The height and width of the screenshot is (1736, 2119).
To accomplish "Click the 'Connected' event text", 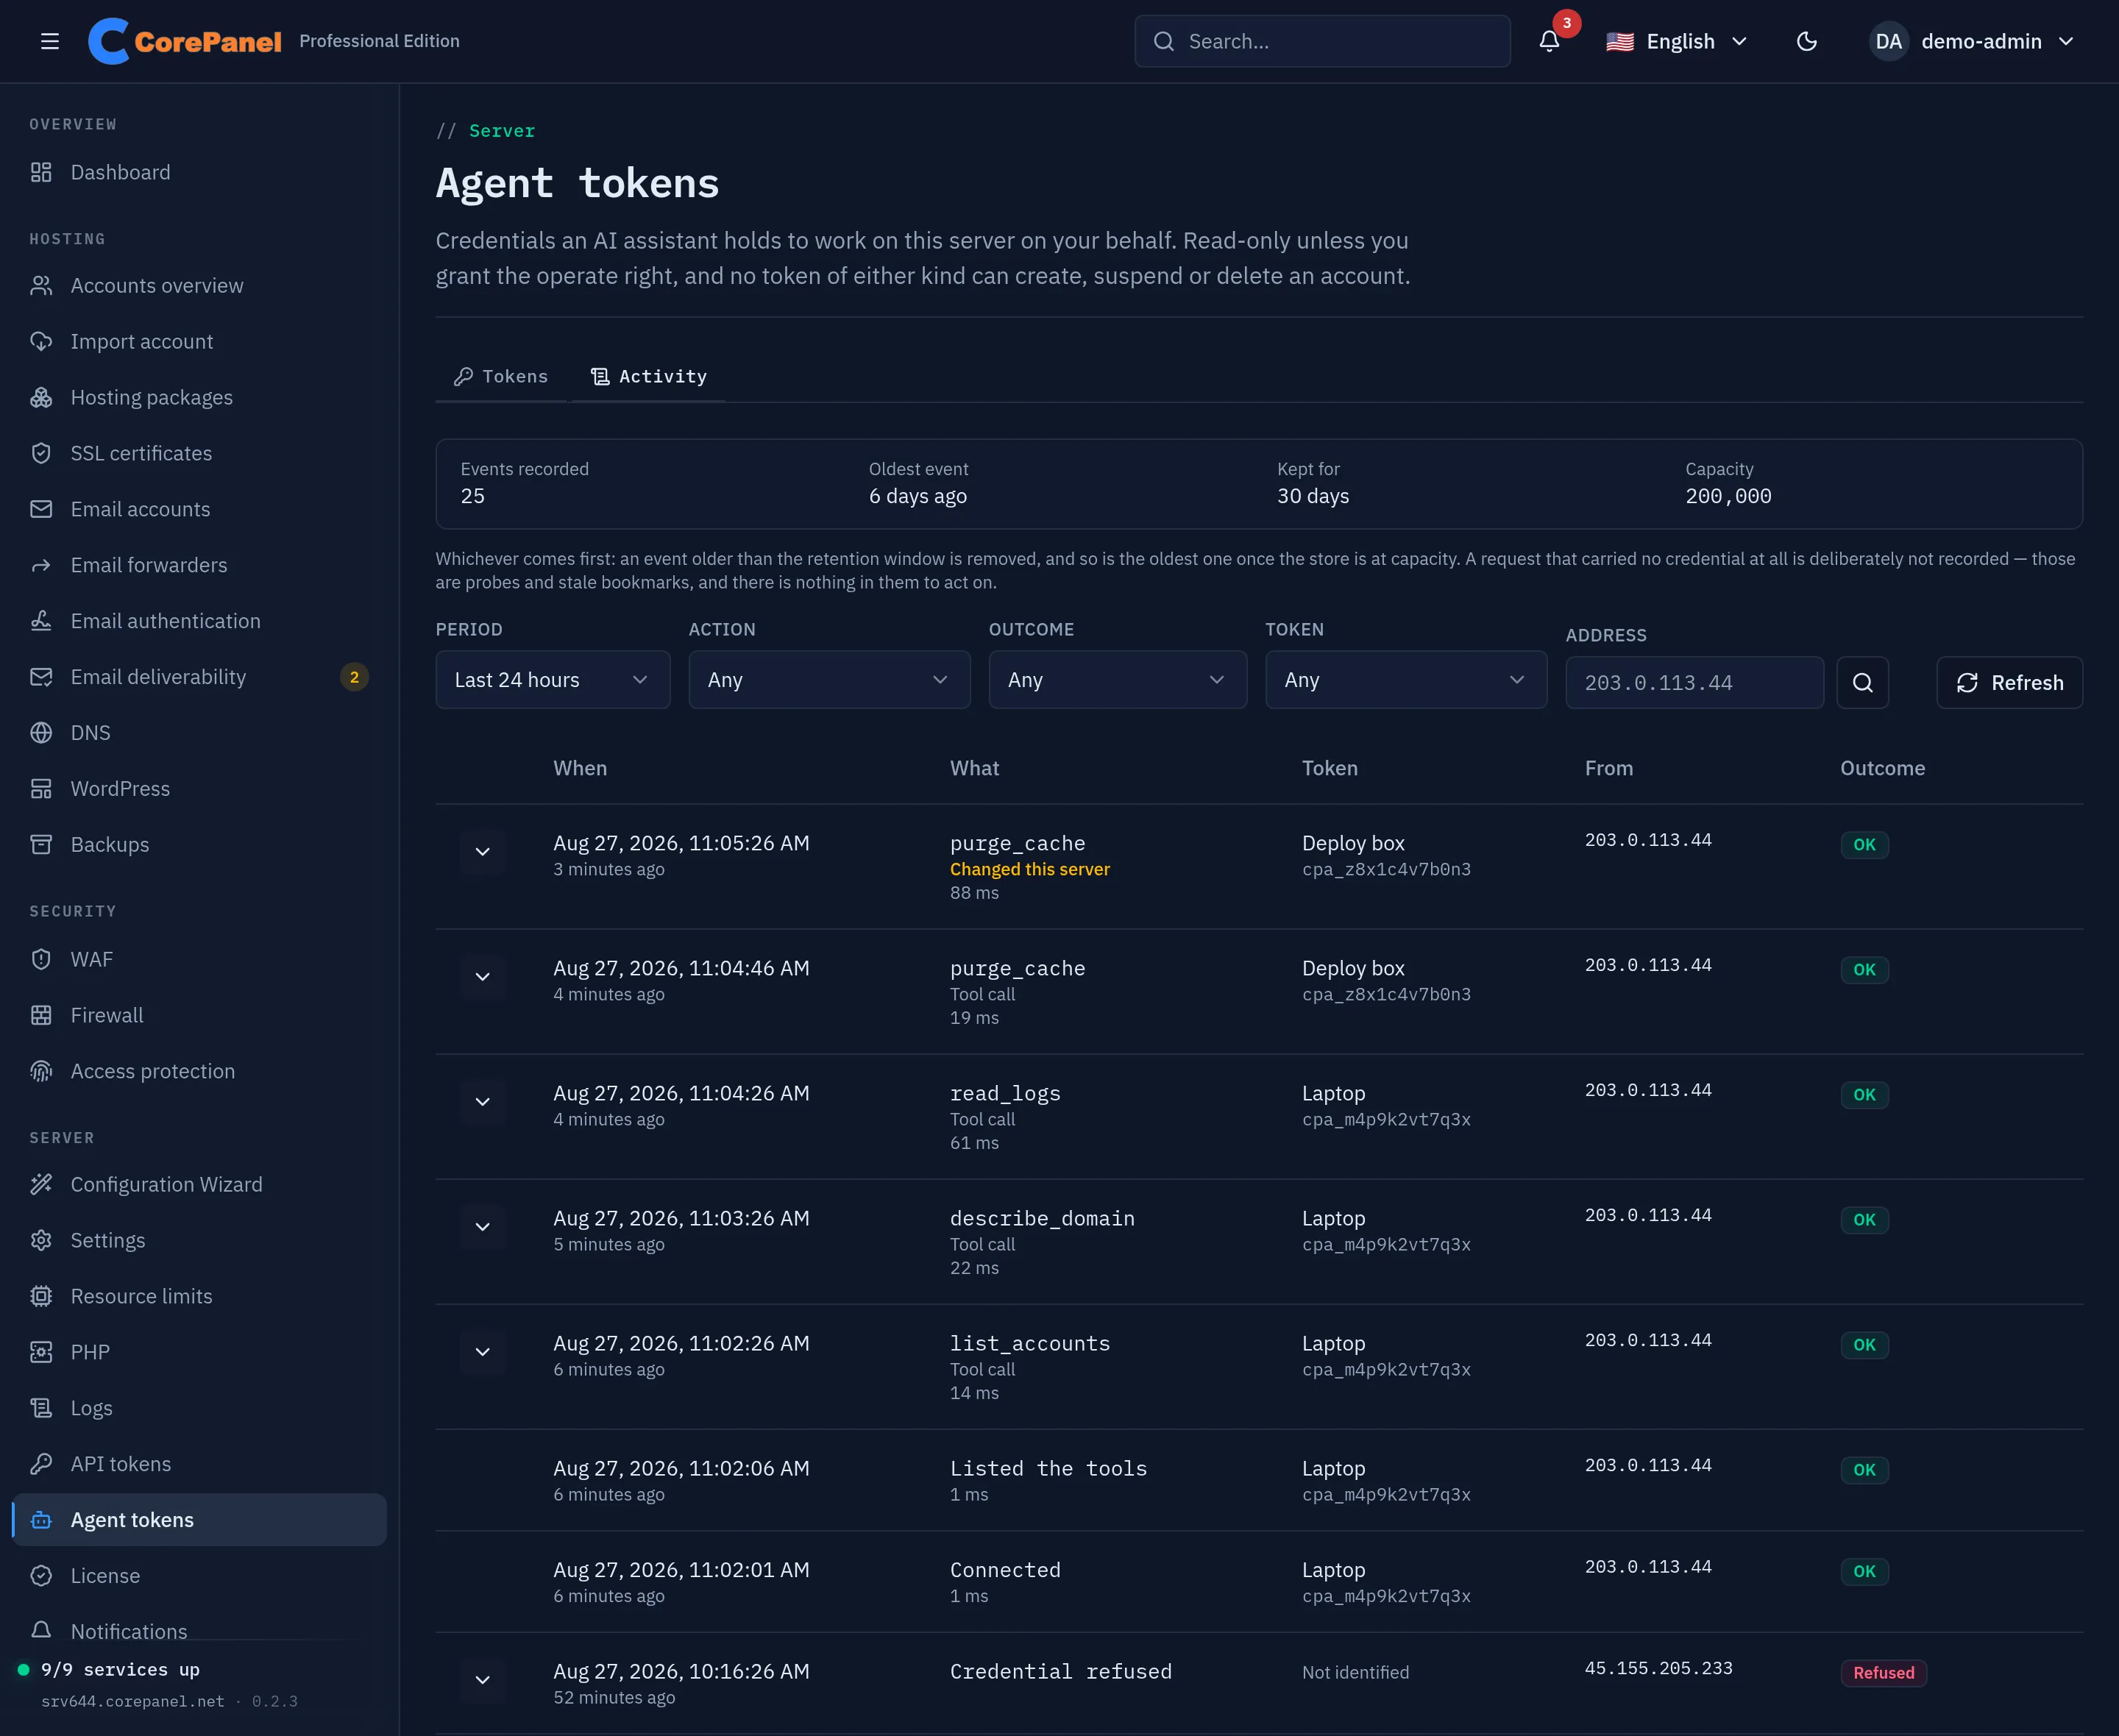I will [x=1005, y=1570].
